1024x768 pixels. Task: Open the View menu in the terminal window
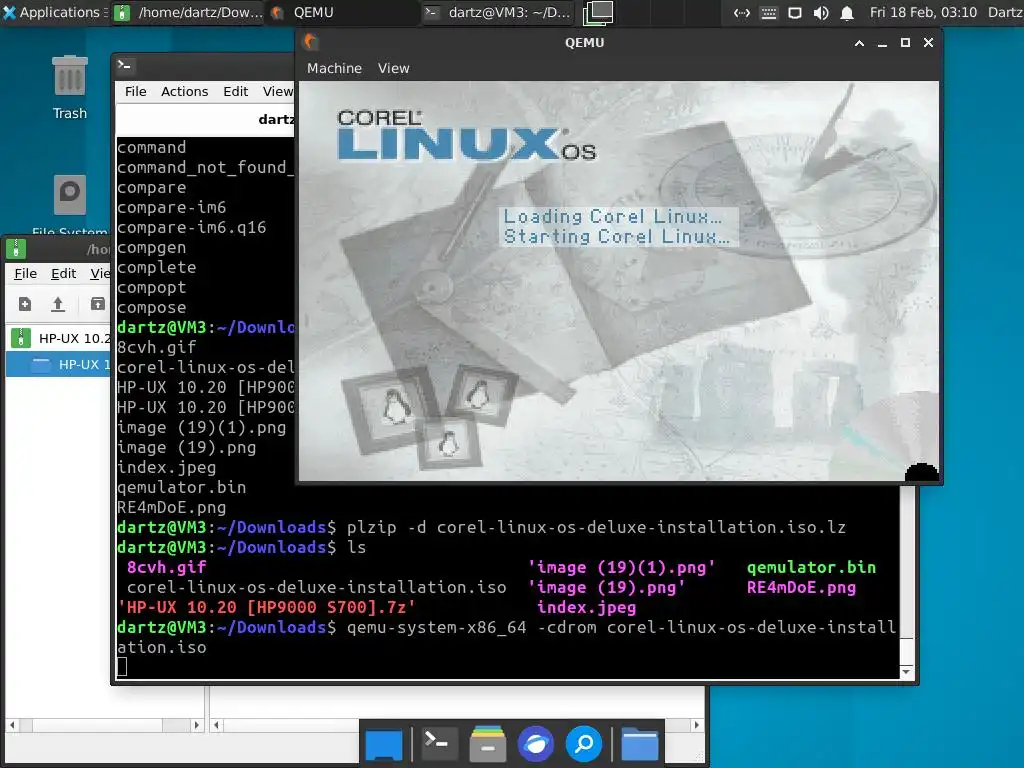click(278, 91)
